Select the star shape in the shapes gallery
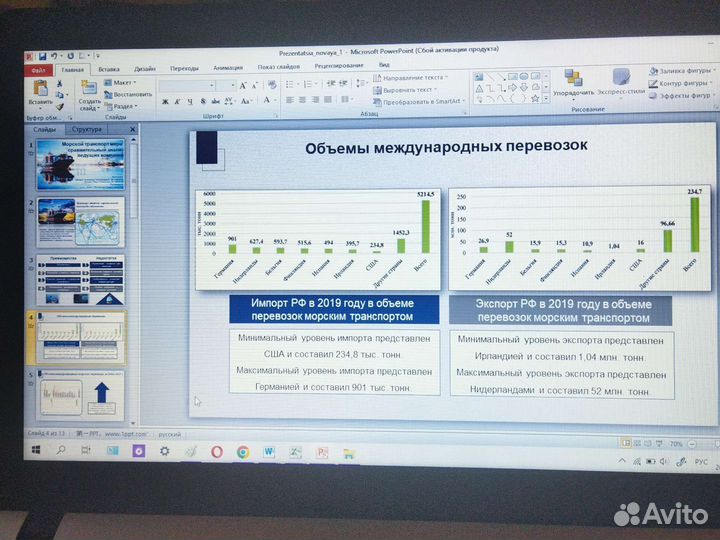The image size is (720, 540). tap(535, 99)
